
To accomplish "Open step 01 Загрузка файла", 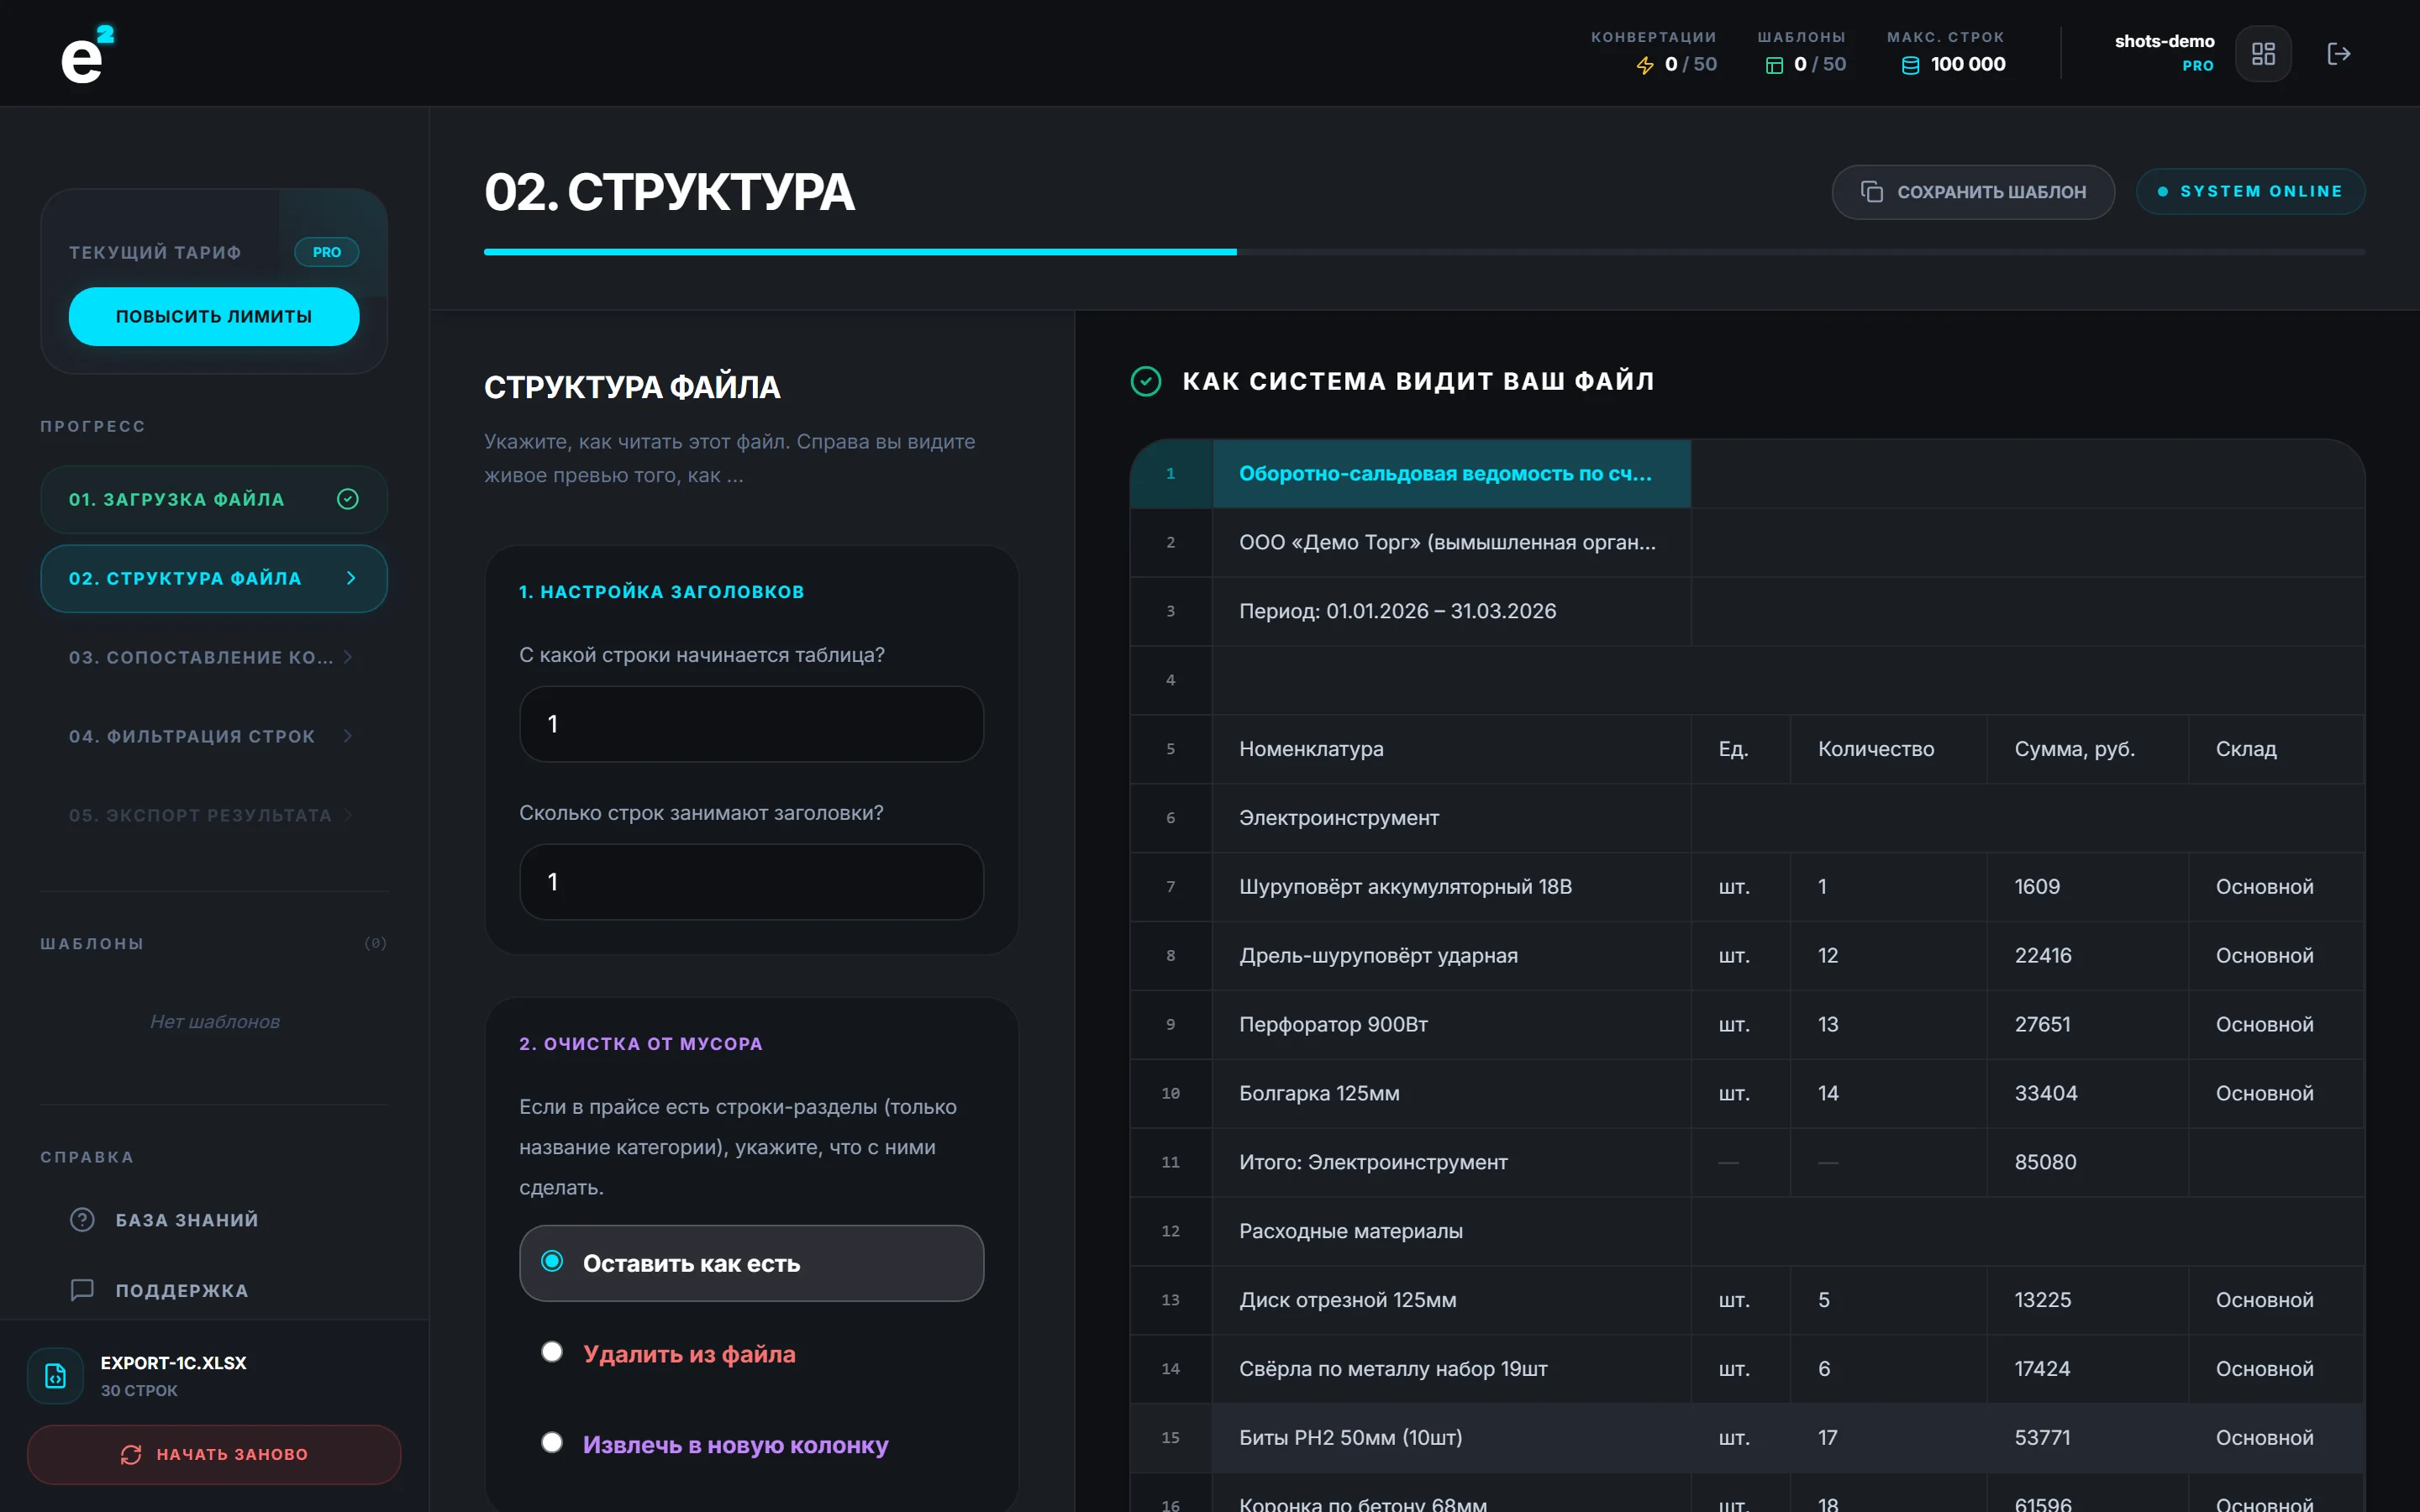I will (x=214, y=499).
